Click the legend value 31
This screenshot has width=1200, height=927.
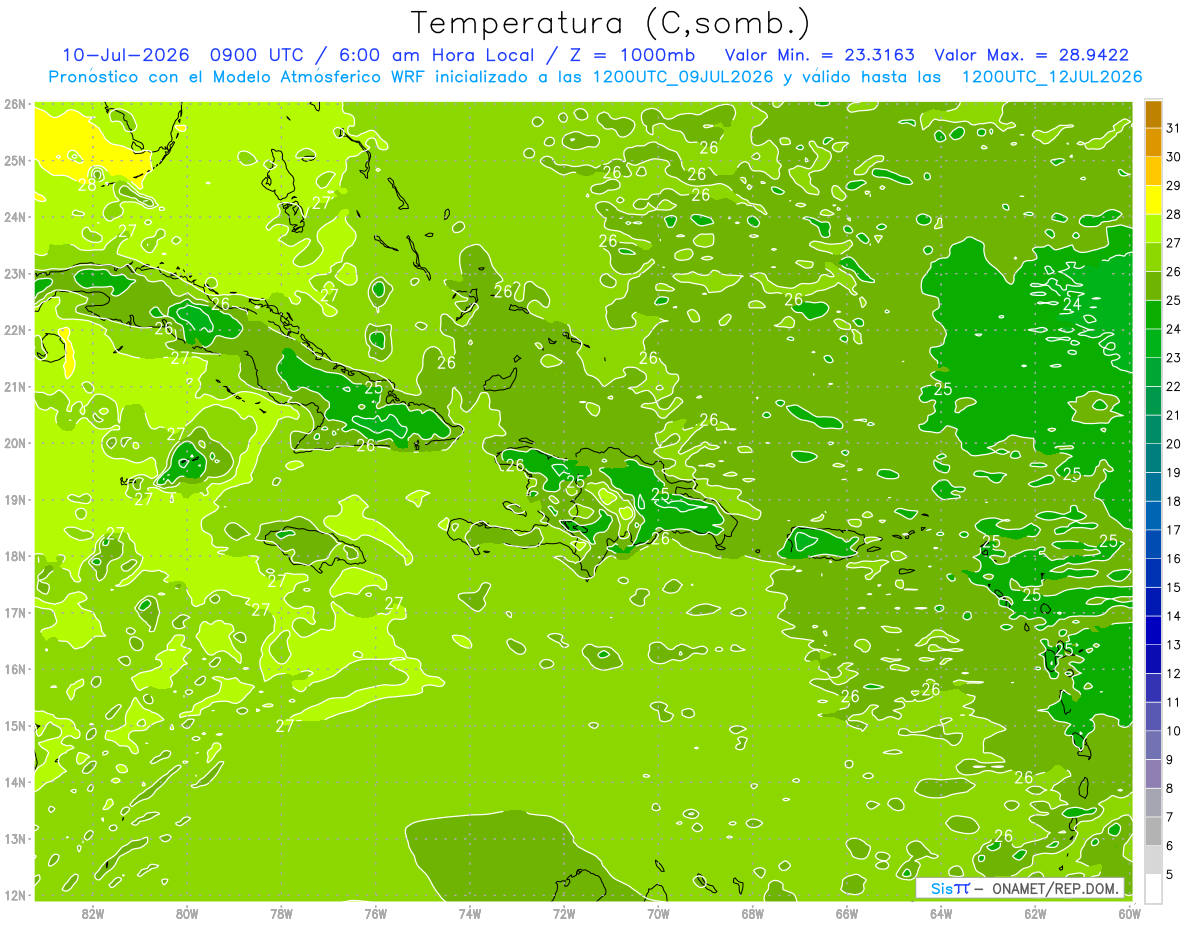pyautogui.click(x=1174, y=128)
